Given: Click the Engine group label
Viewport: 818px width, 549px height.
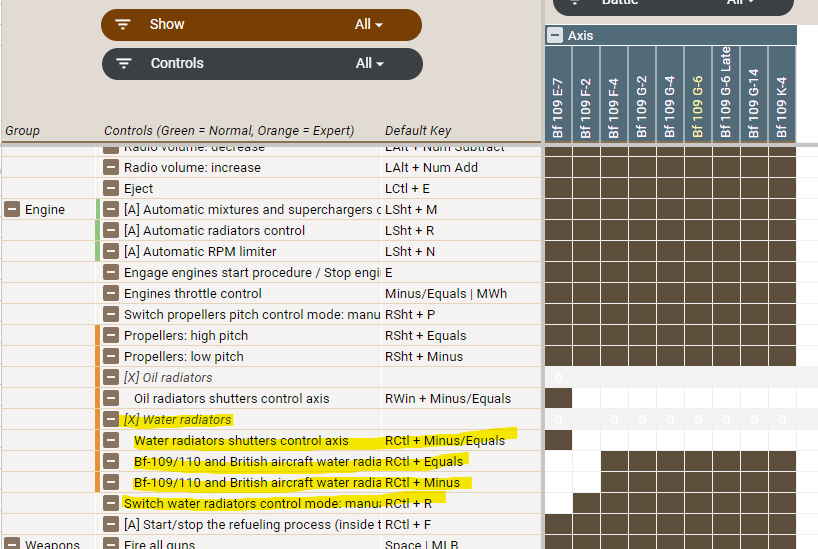Looking at the screenshot, I should coord(45,209).
